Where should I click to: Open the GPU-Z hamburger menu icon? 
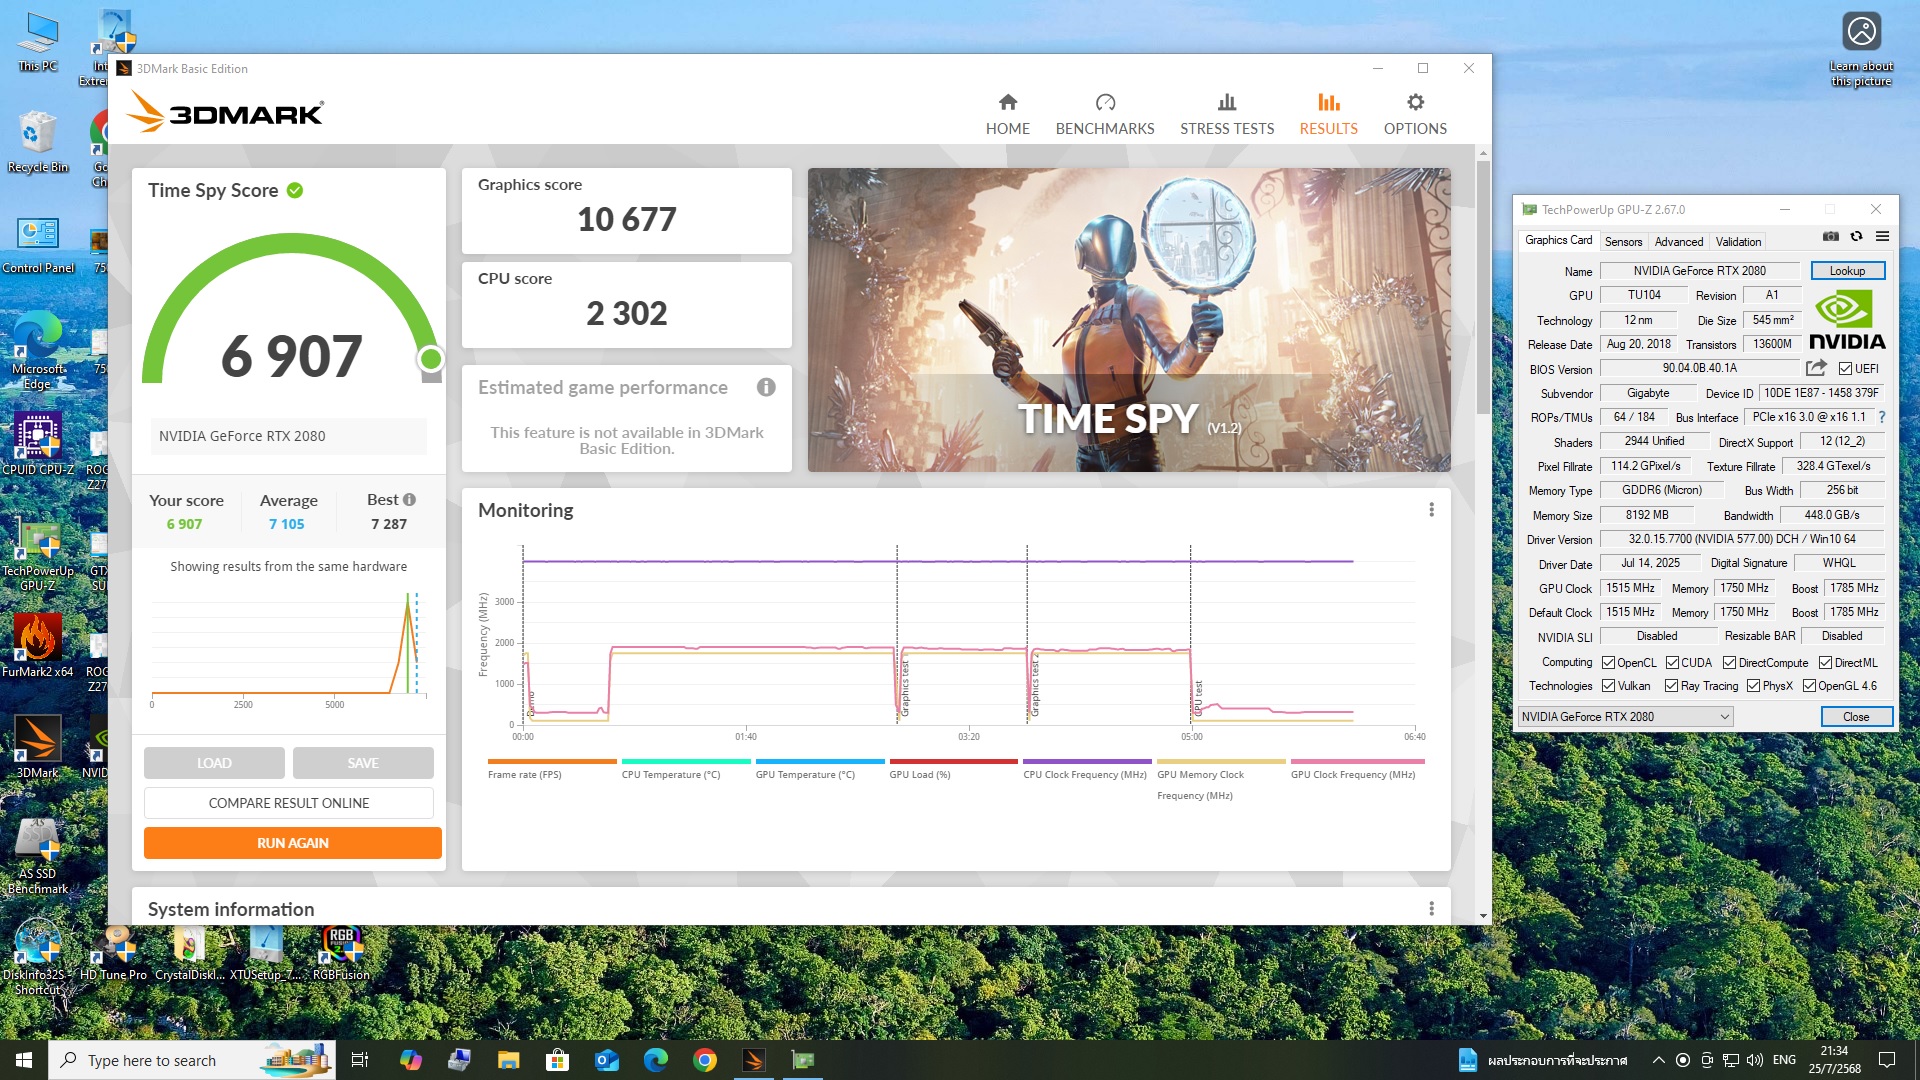[x=1882, y=237]
